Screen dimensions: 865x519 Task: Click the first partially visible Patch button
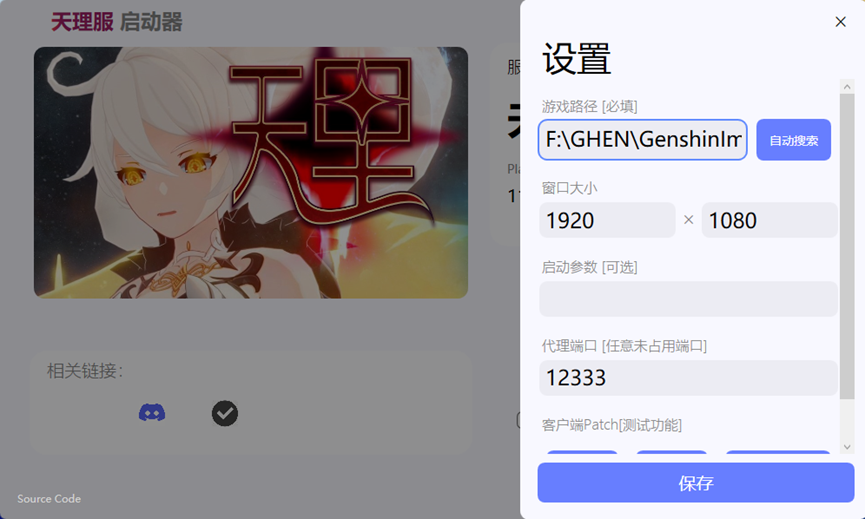(582, 452)
